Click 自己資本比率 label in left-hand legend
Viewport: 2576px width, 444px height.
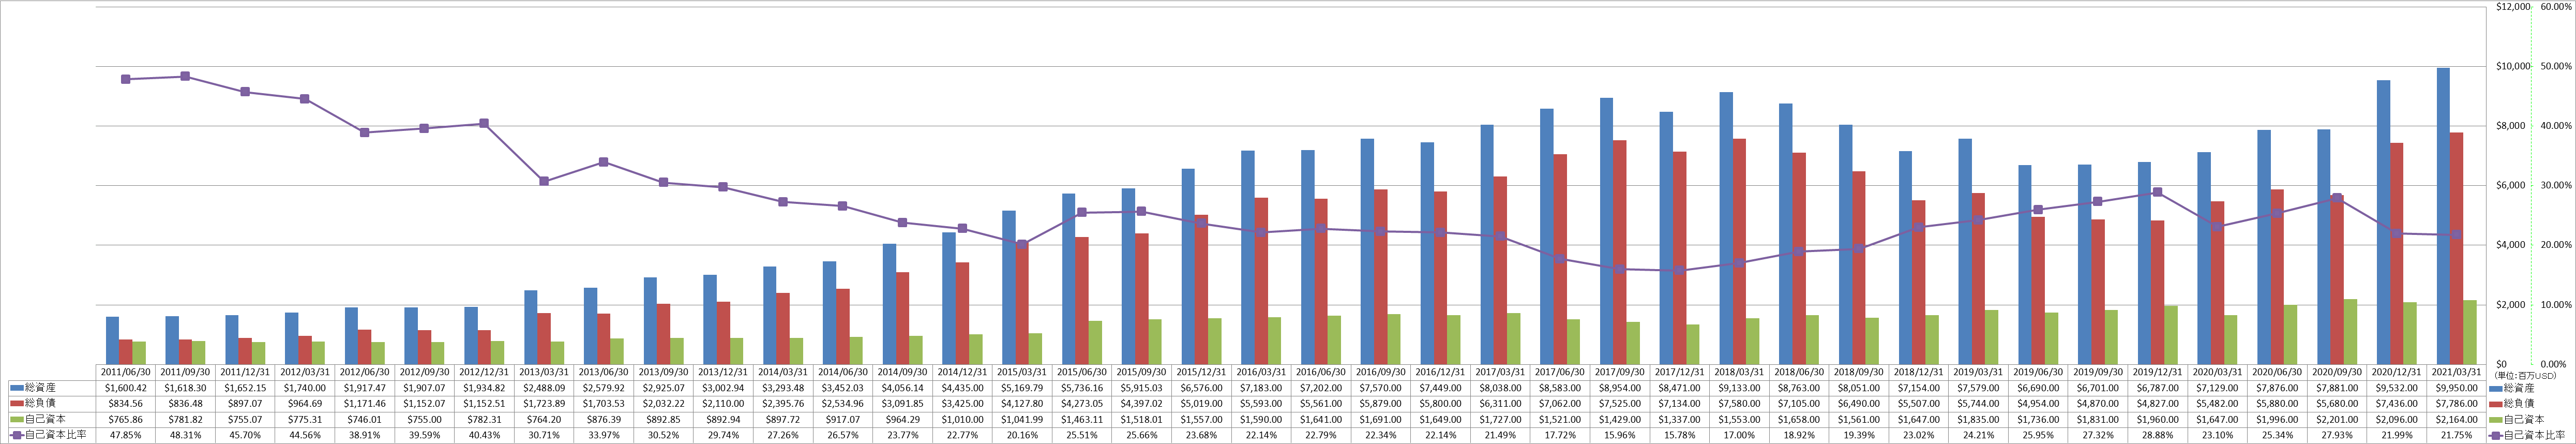(55, 435)
